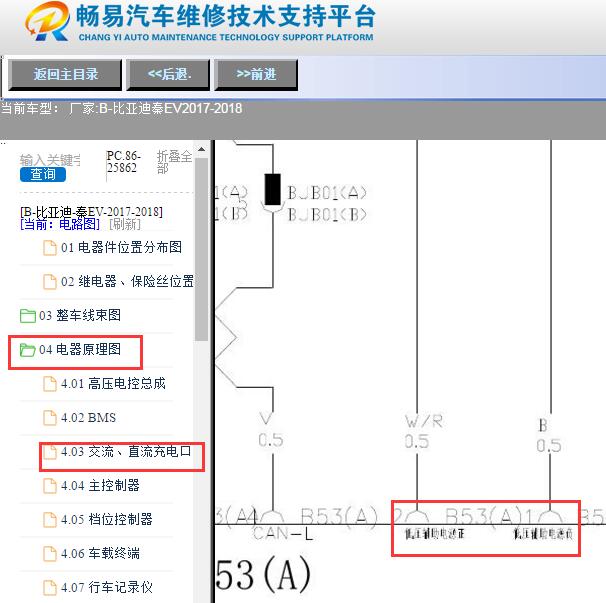Click the 当前车型 vehicle model text
This screenshot has width=606, height=603.
(x=121, y=108)
